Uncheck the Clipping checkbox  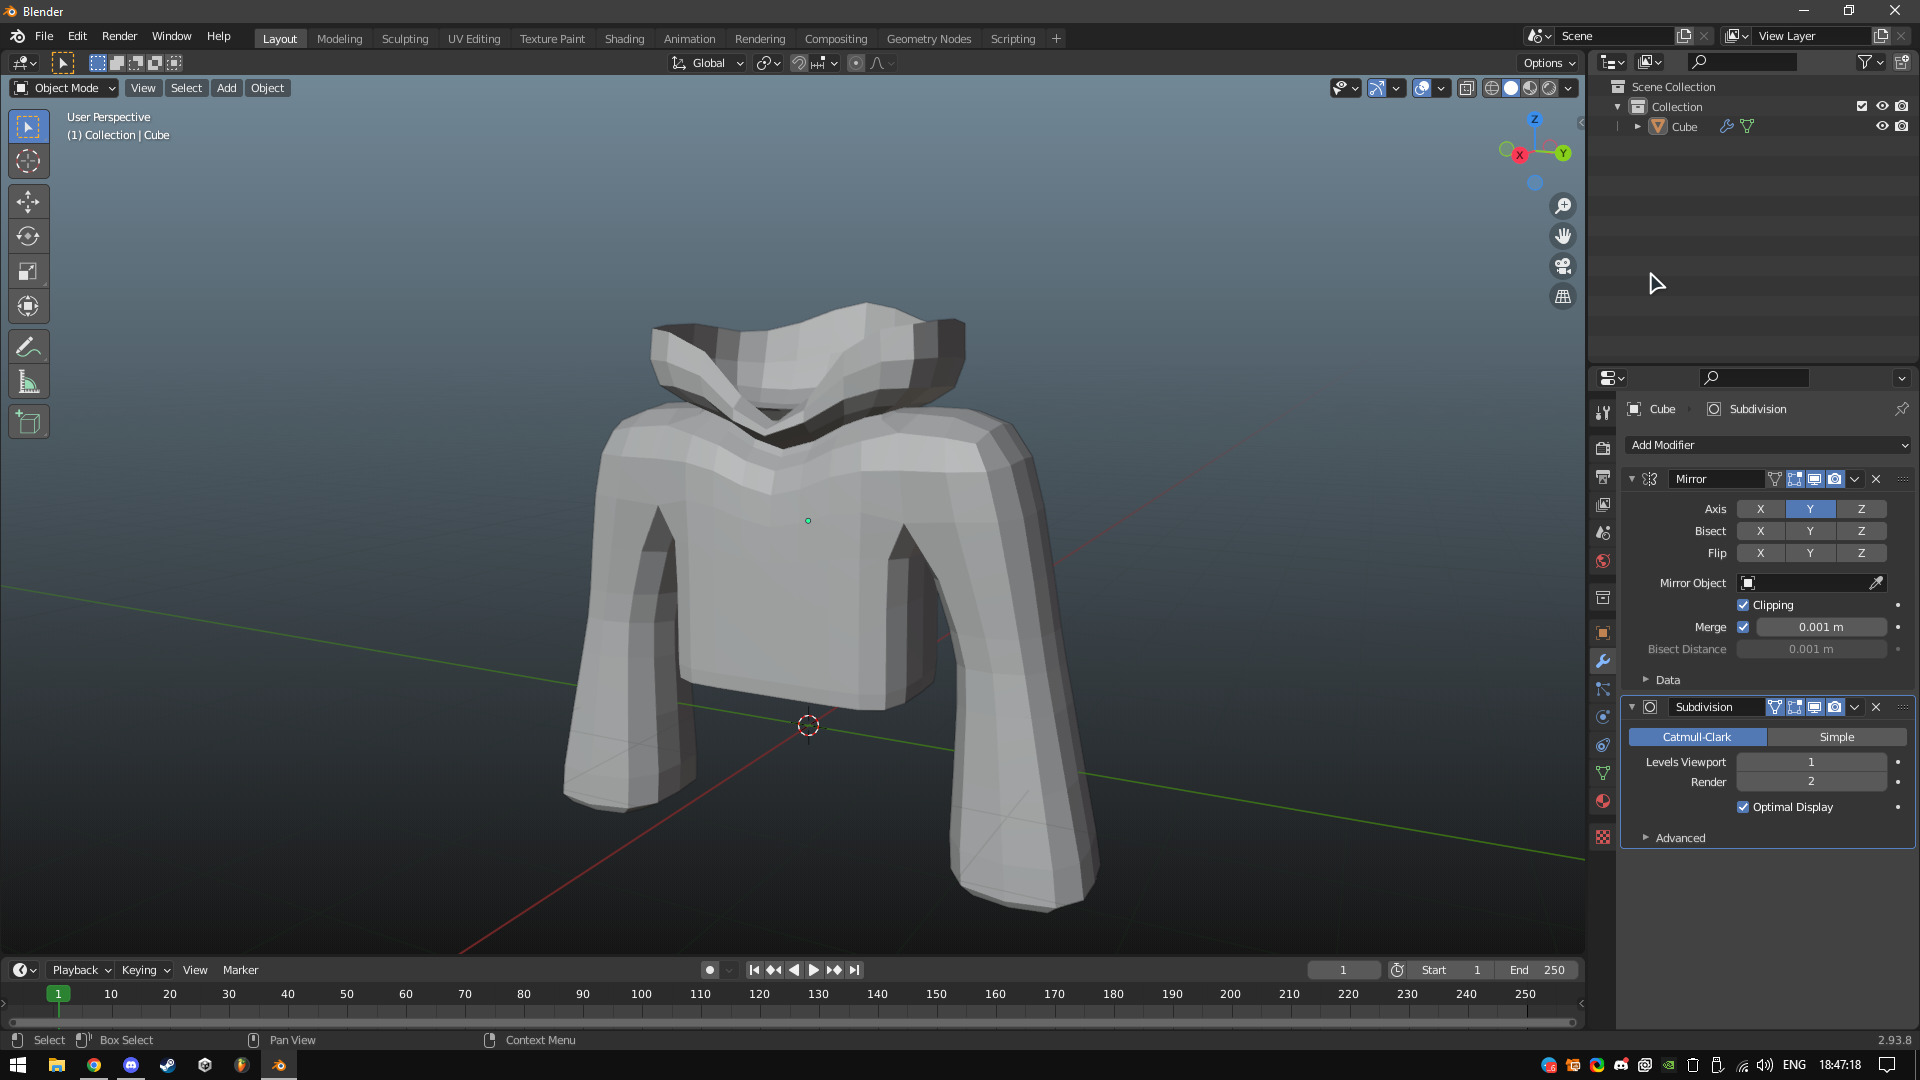click(x=1743, y=605)
